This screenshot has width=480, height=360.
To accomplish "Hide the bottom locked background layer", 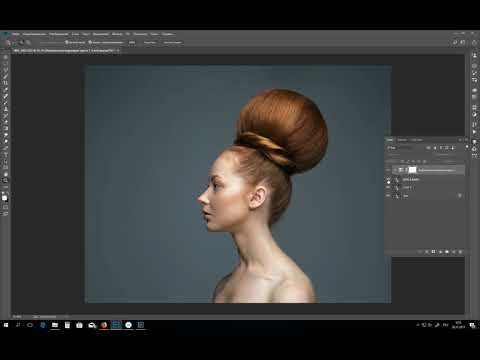I will [388, 196].
